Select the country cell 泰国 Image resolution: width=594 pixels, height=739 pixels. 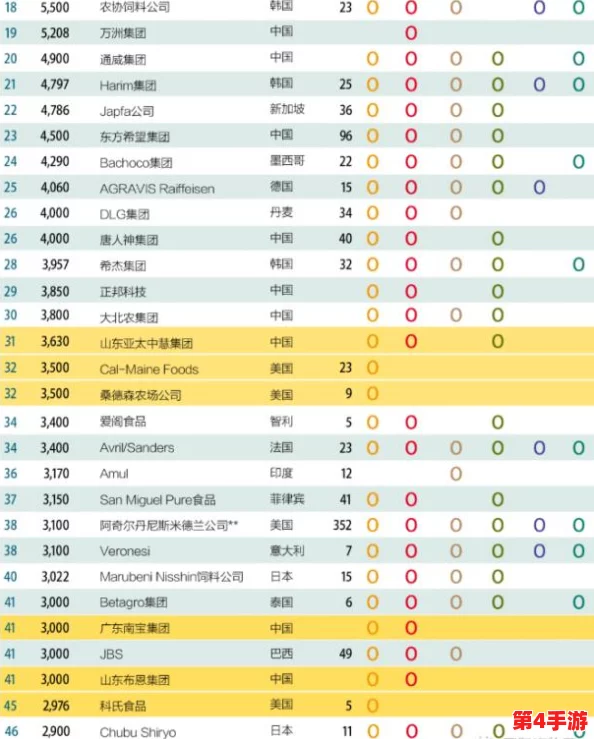[281, 602]
